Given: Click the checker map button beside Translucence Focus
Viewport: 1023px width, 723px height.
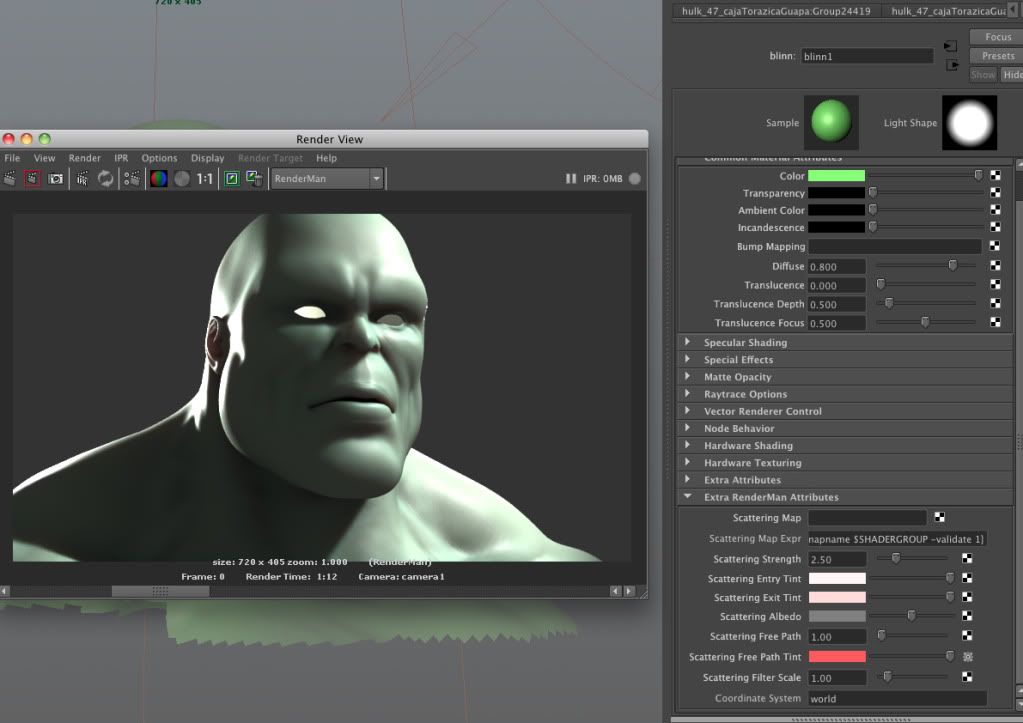Looking at the screenshot, I should tap(995, 323).
